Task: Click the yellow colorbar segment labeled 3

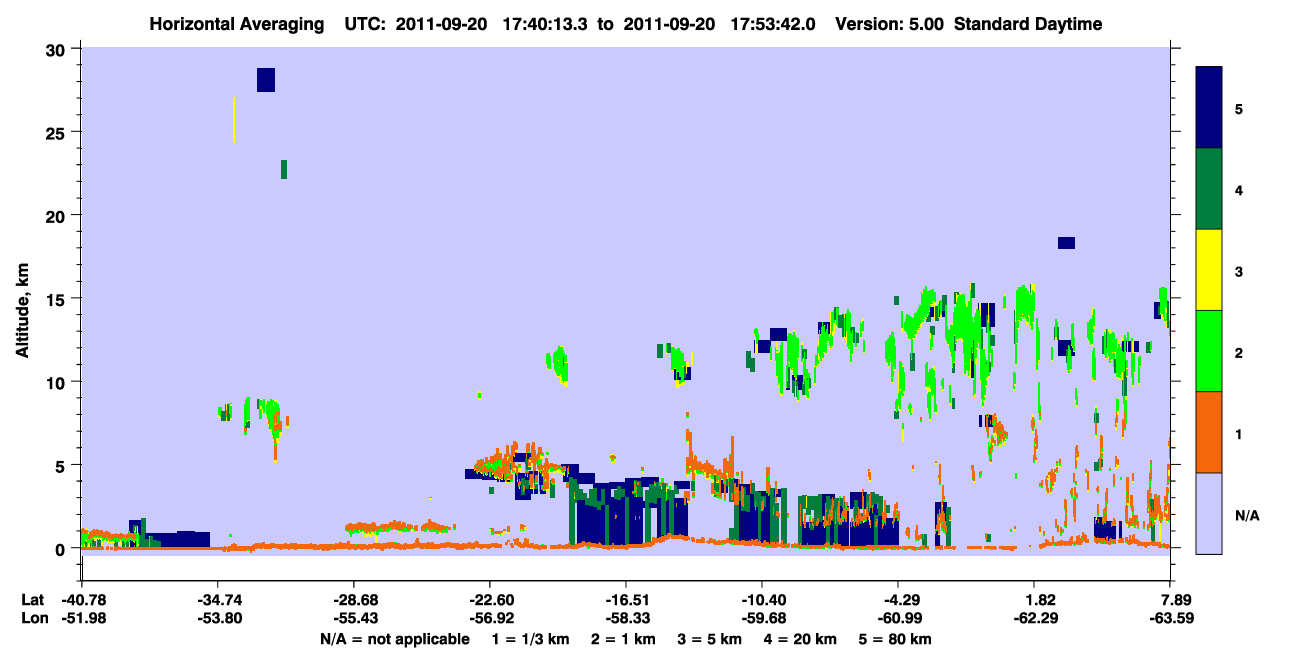Action: click(1209, 270)
